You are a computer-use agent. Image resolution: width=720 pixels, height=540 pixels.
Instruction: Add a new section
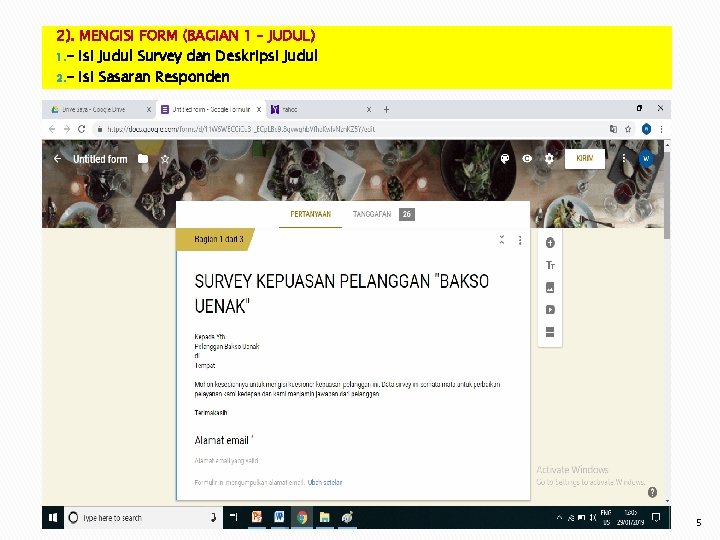(550, 332)
